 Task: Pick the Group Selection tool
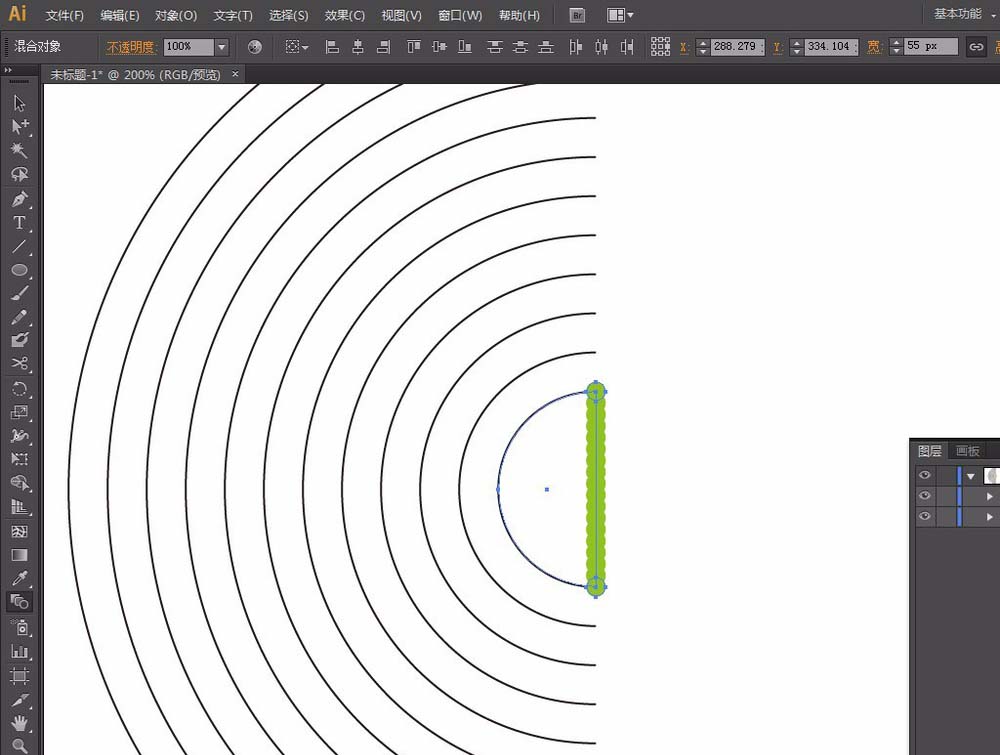coord(20,126)
